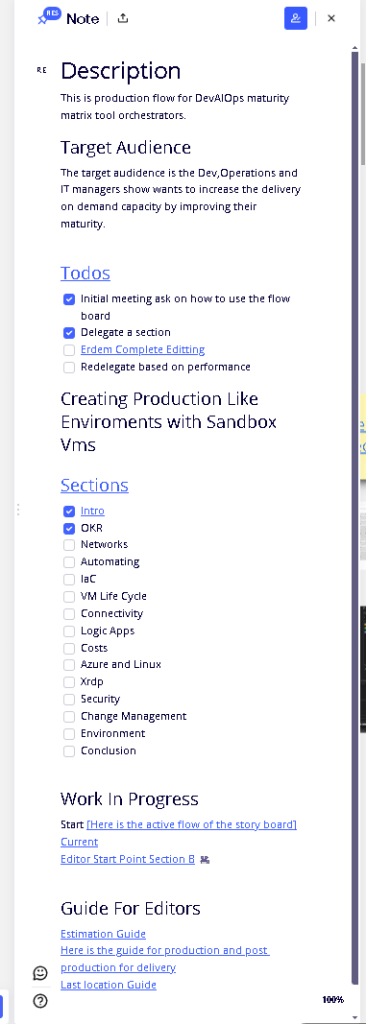Click the blue edit note button

click(x=295, y=18)
